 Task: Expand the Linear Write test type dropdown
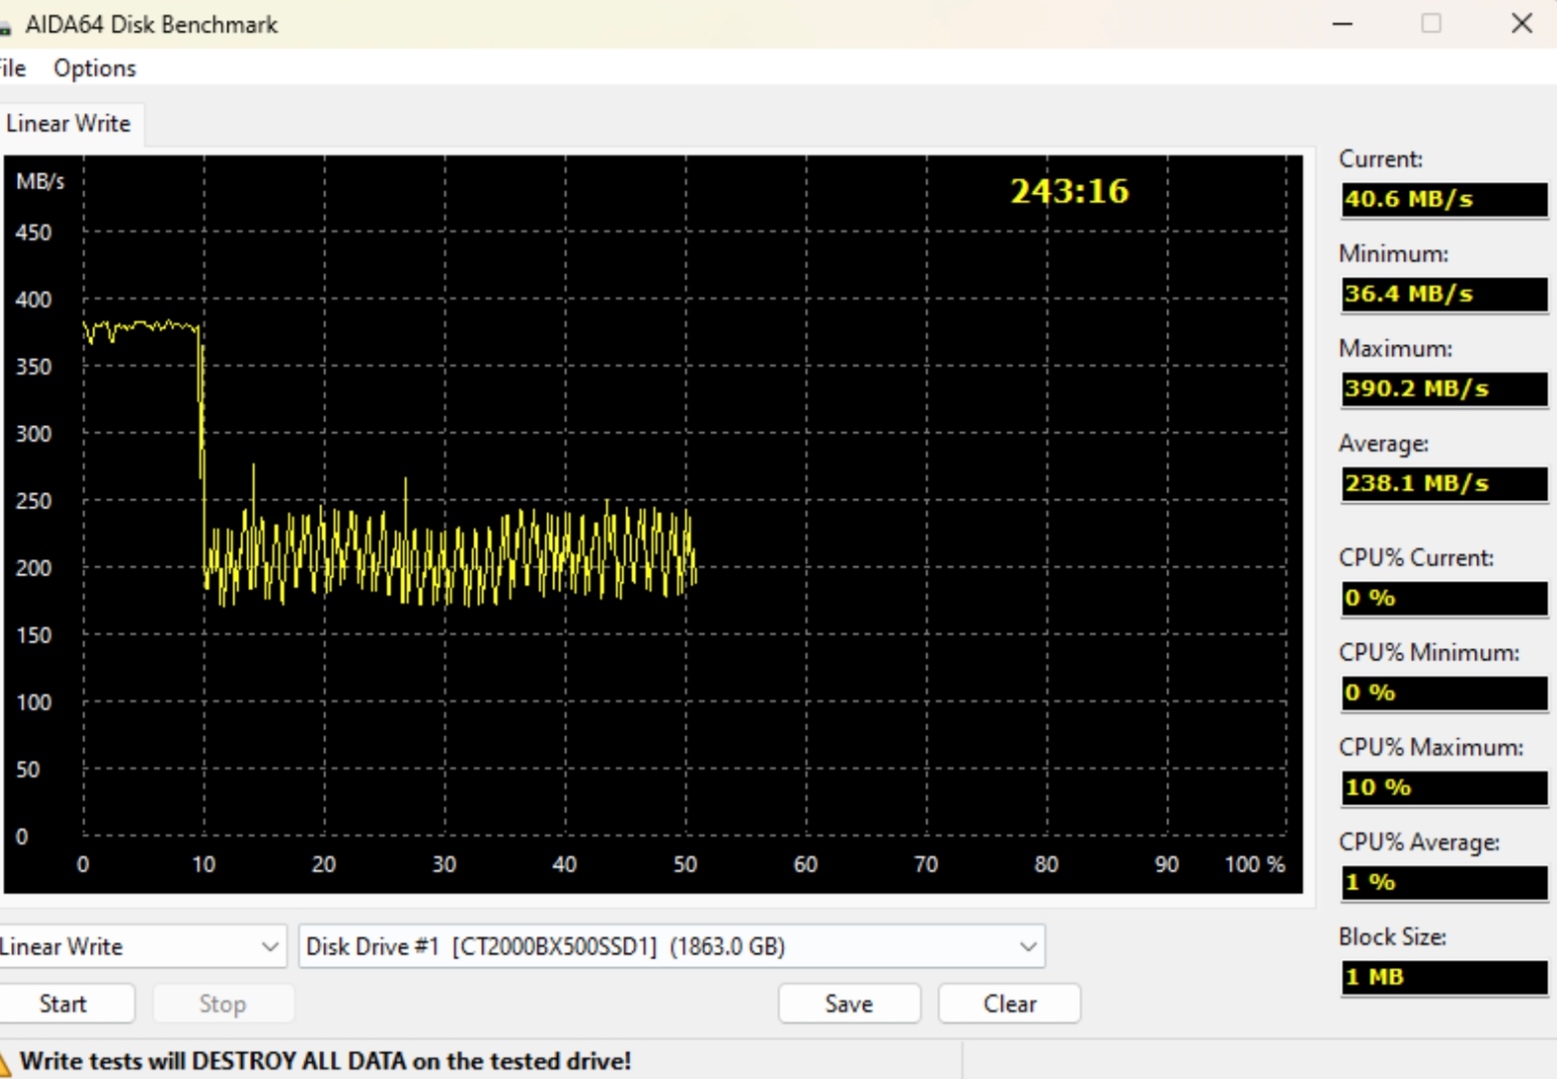(x=142, y=946)
